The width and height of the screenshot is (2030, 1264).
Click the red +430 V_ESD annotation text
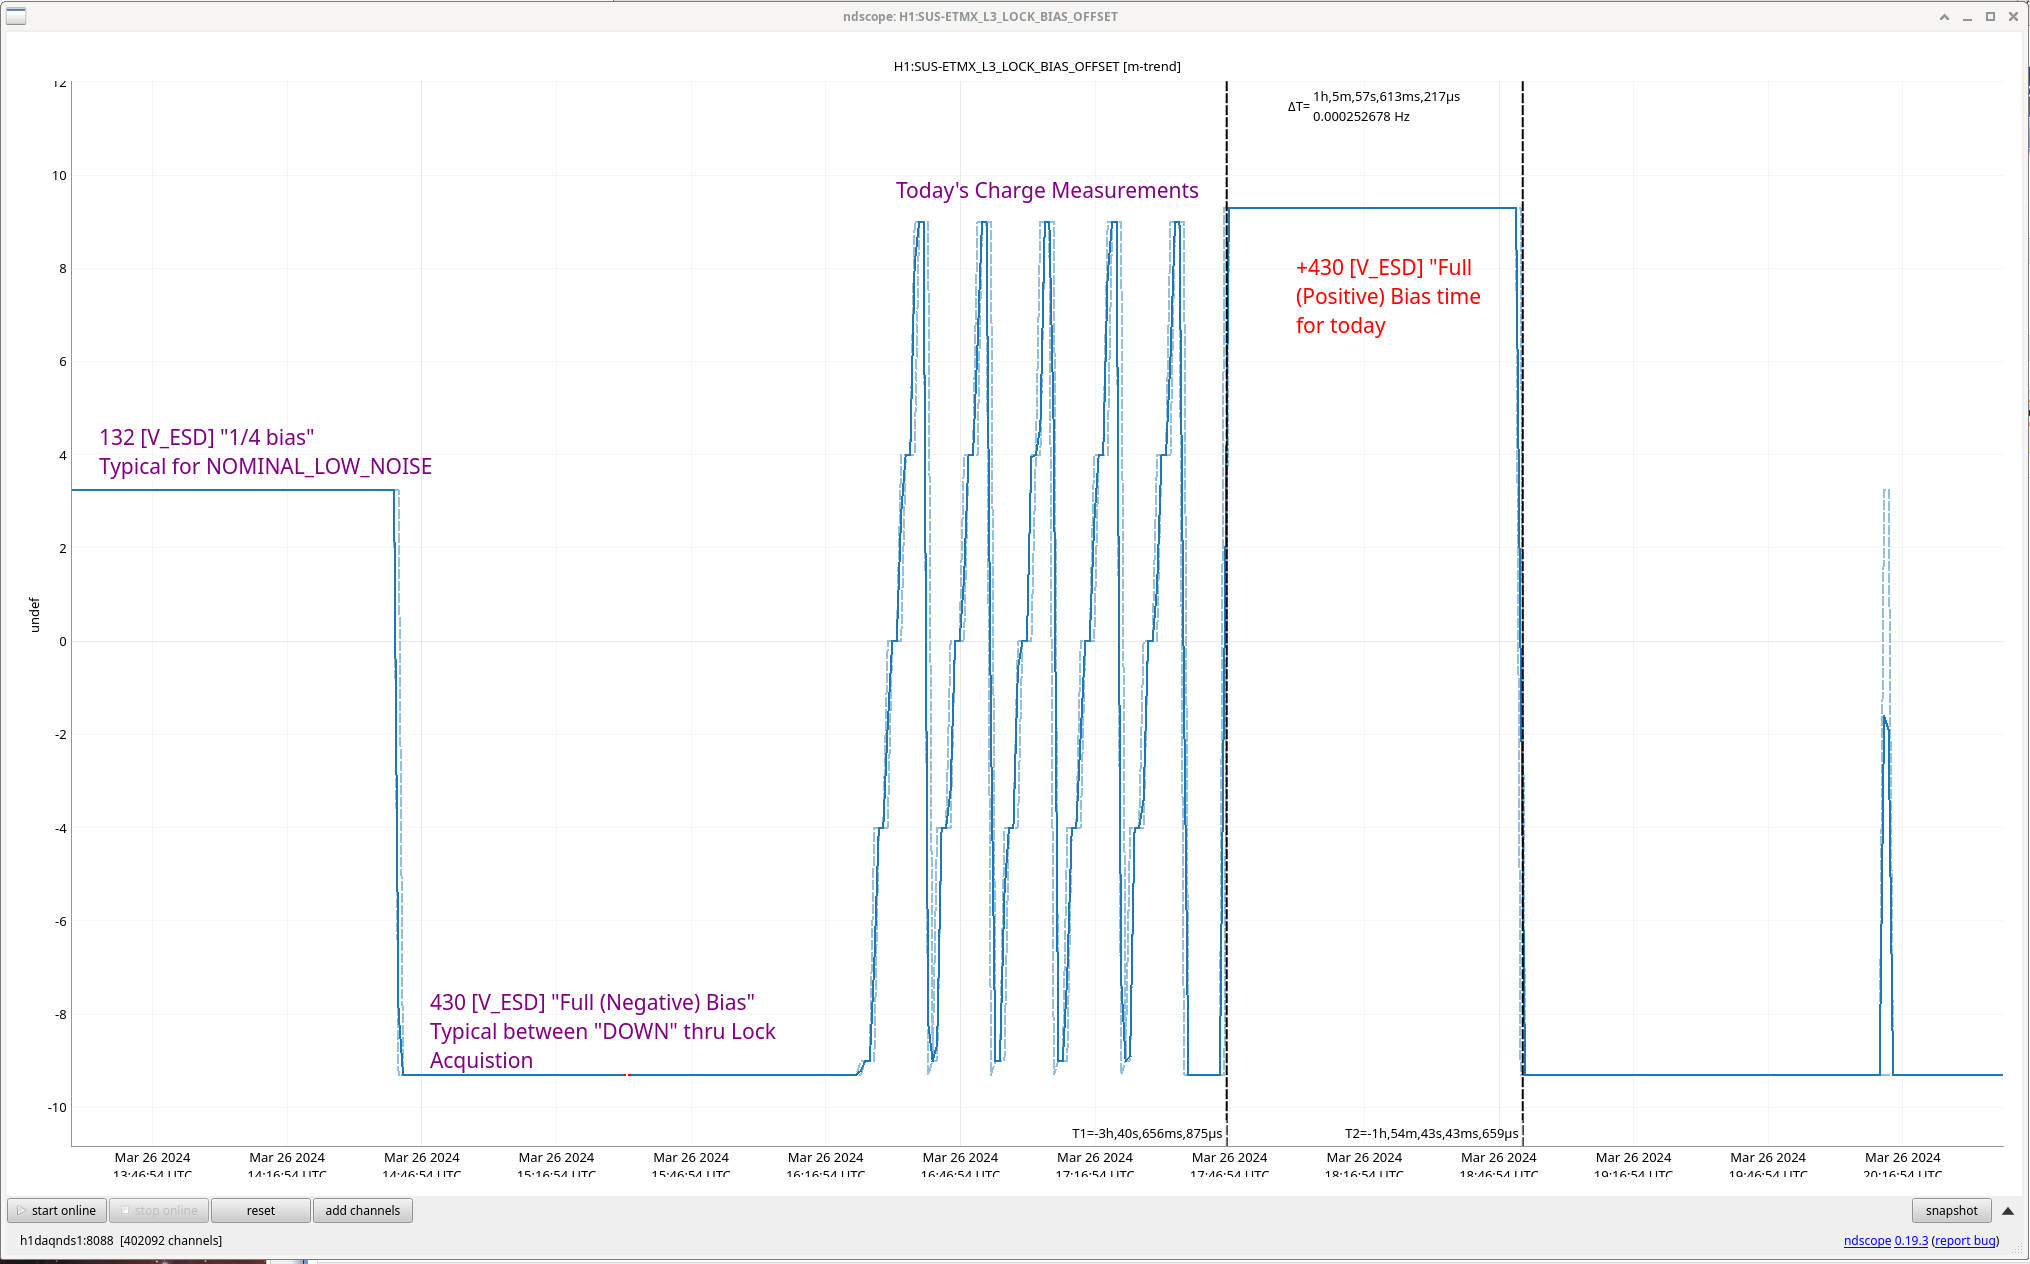click(1387, 297)
